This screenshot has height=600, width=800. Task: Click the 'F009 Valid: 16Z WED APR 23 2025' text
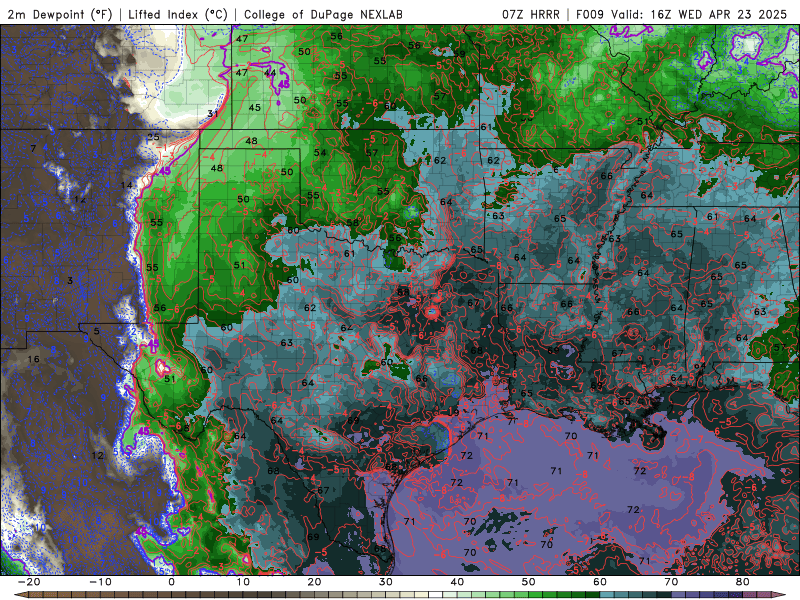682,14
